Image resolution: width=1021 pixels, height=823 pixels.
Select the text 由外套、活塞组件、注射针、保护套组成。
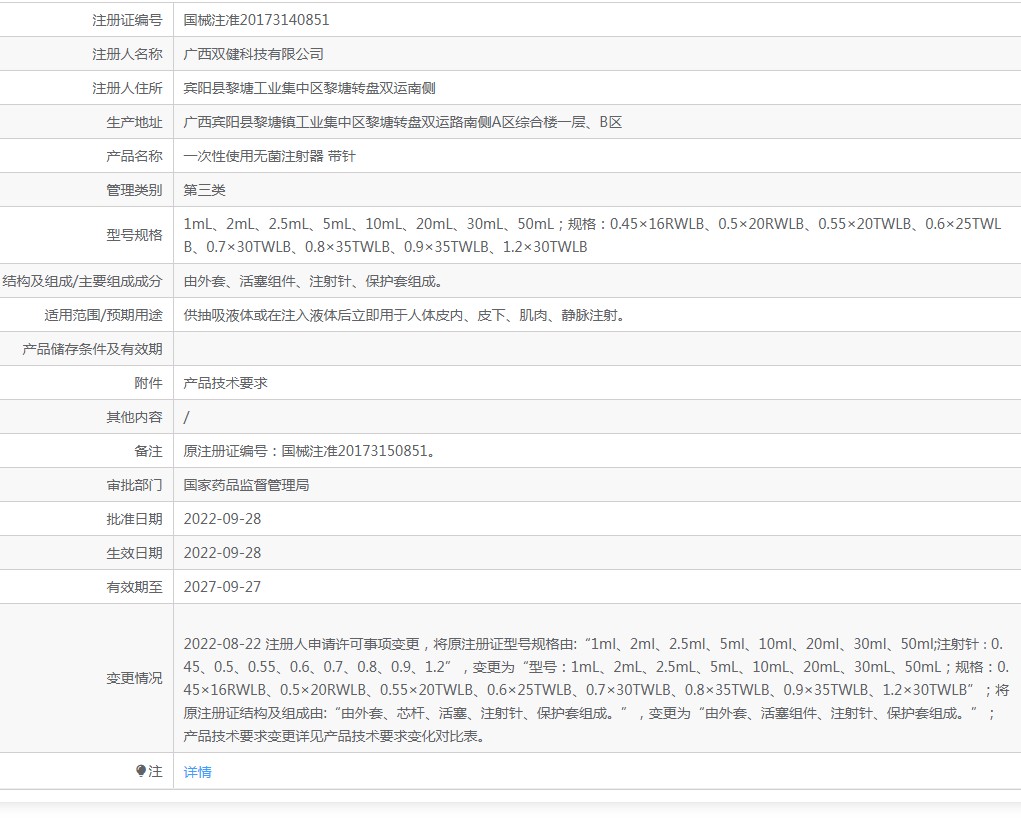coord(313,281)
